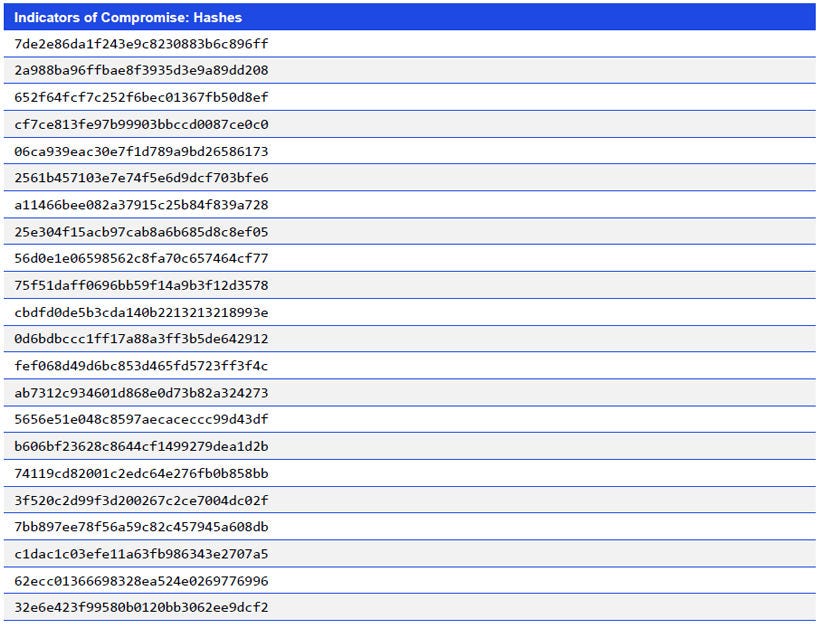The image size is (820, 626).
Task: Click the Indicators of Compromise: Hashes header
Action: 130,17
